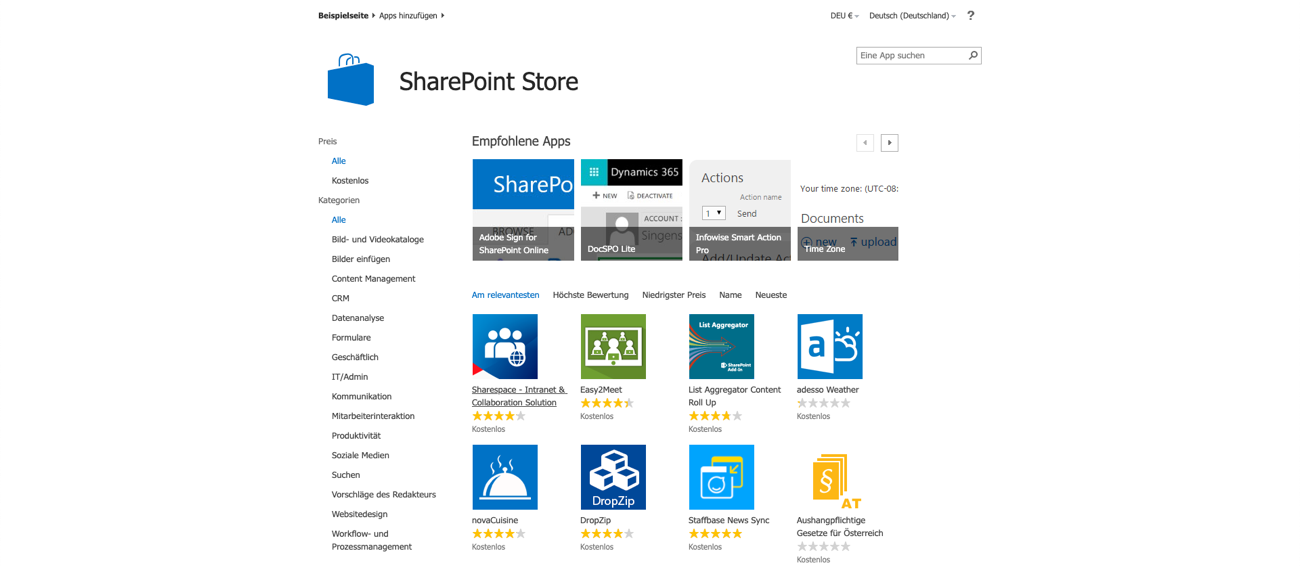This screenshot has height=566, width=1300.
Task: Open the Staffbase News Sync title link
Action: click(729, 520)
